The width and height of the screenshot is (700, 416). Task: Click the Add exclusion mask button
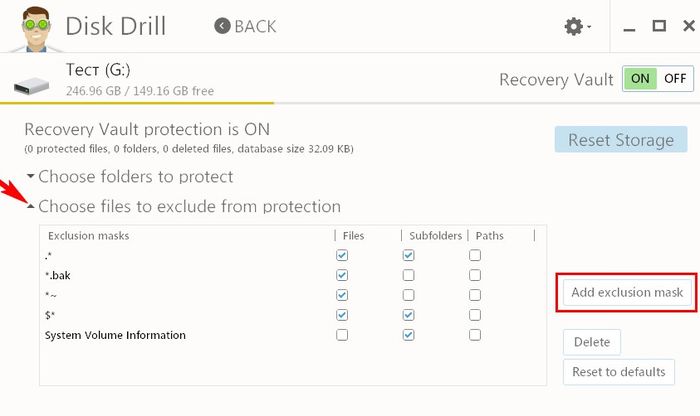coord(626,292)
